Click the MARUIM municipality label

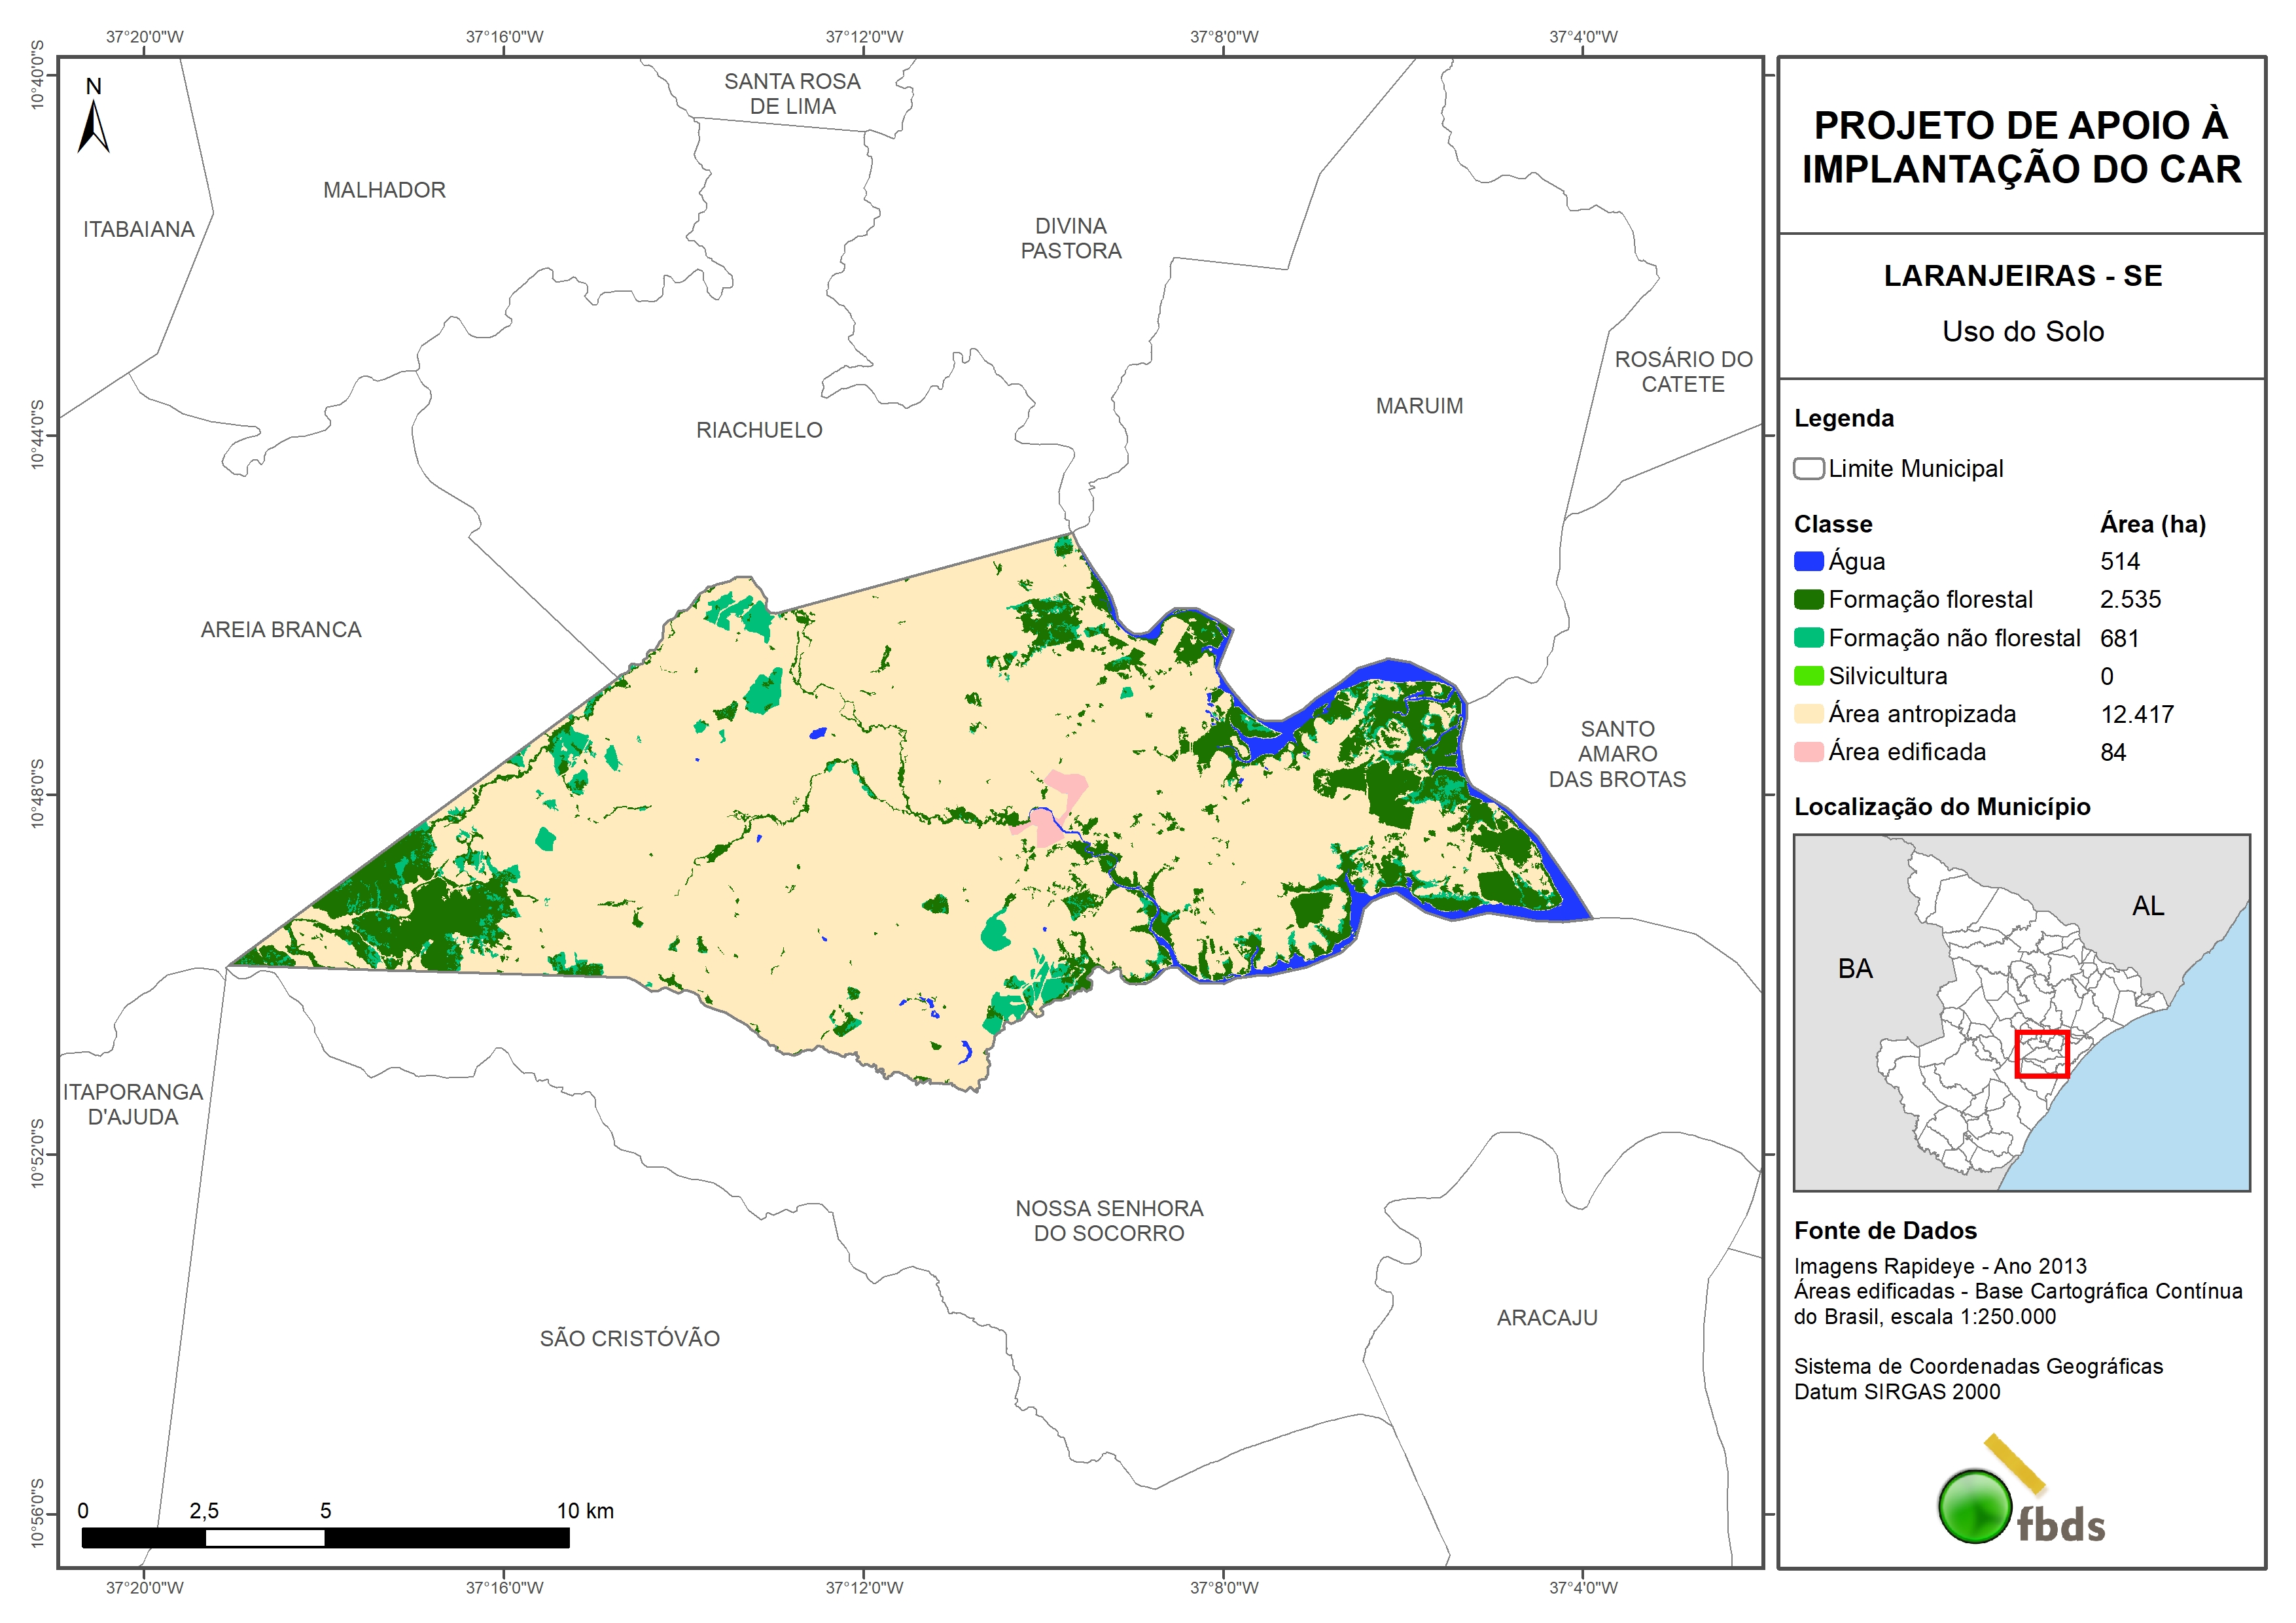coord(1419,406)
